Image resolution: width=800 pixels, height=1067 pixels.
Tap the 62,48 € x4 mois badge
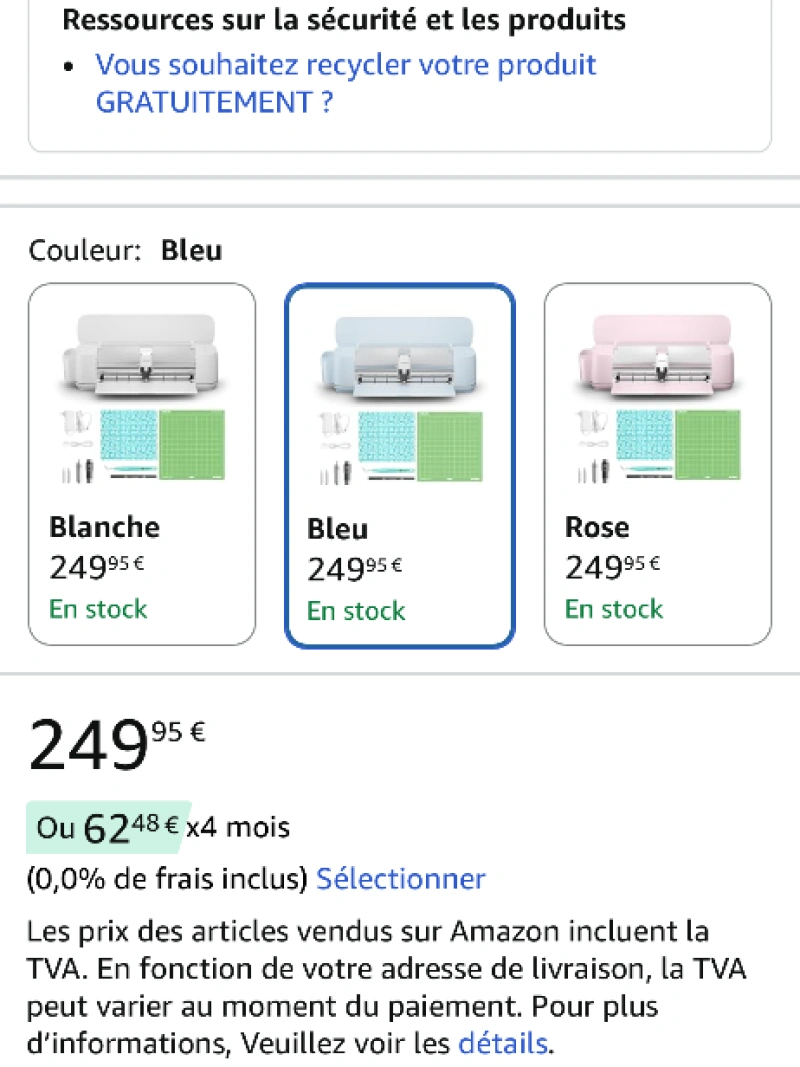106,827
